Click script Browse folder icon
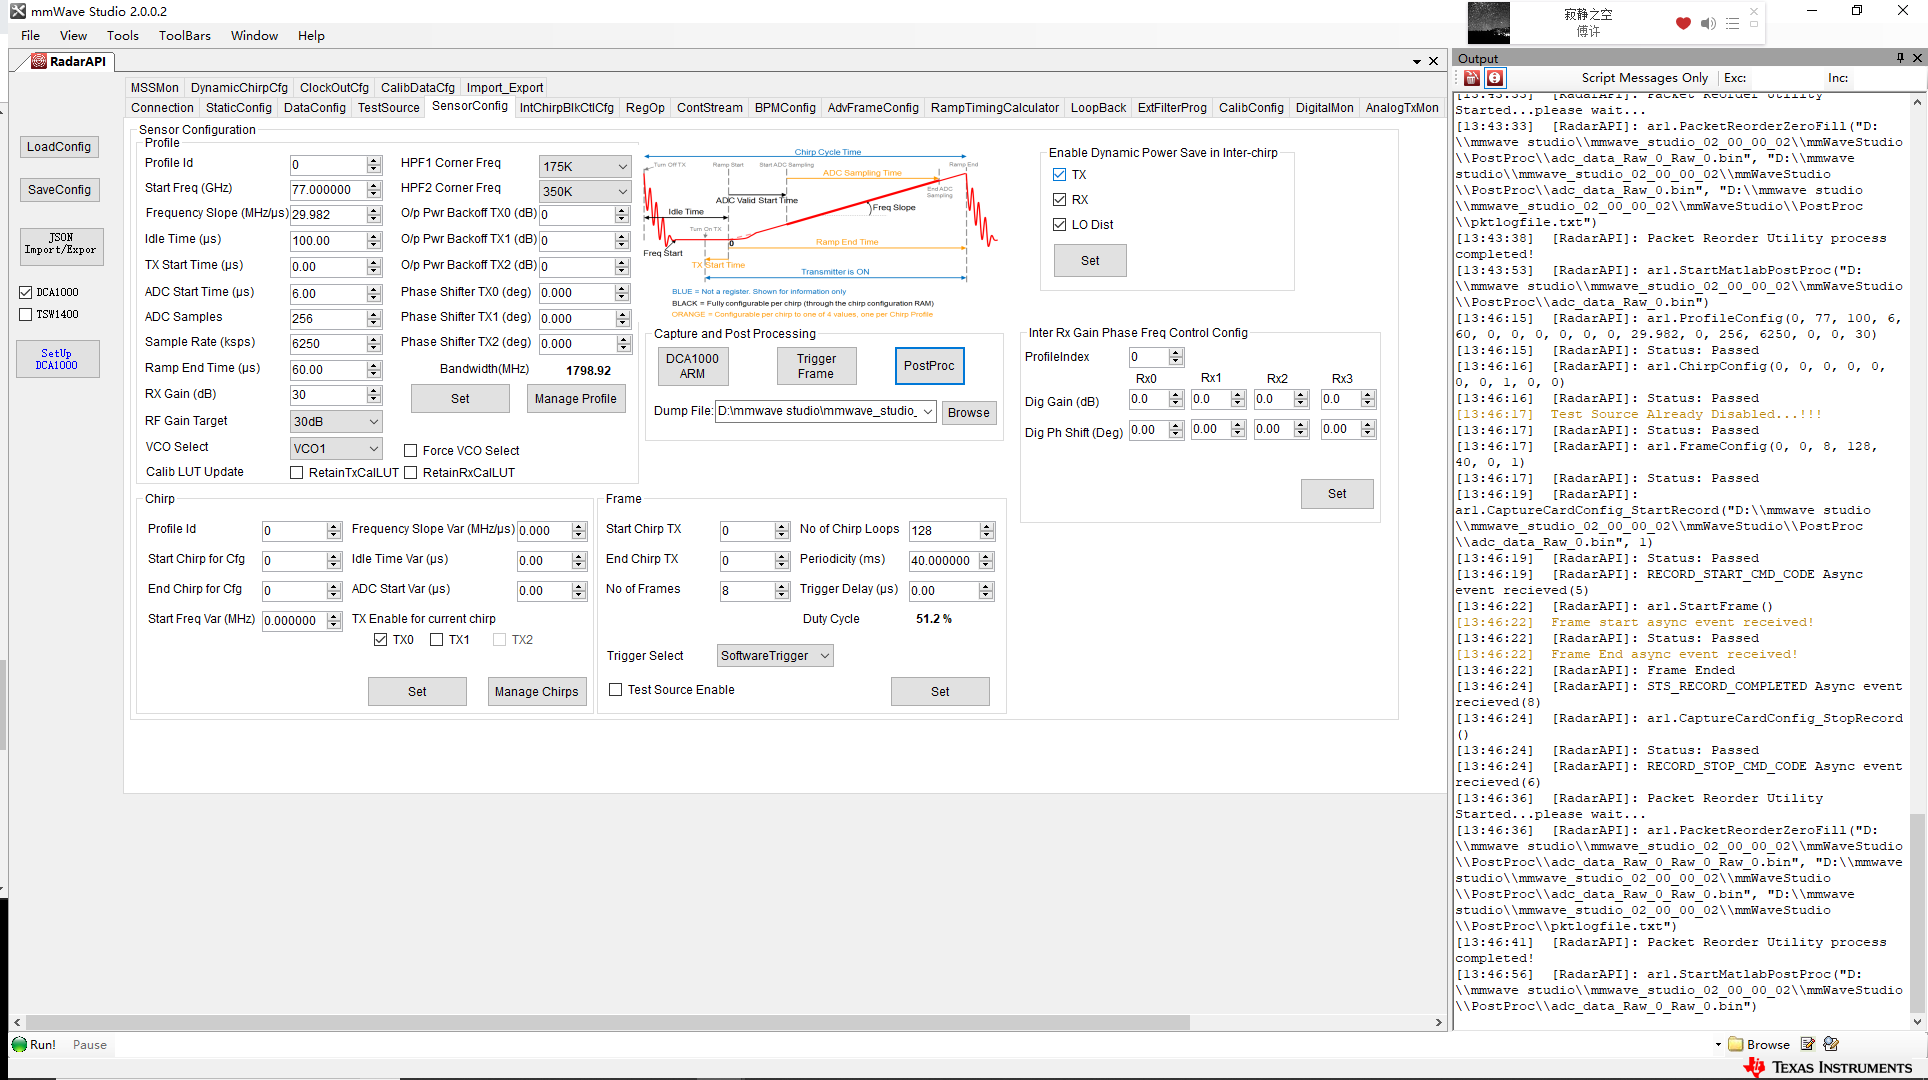The height and width of the screenshot is (1080, 1928). tap(1736, 1044)
